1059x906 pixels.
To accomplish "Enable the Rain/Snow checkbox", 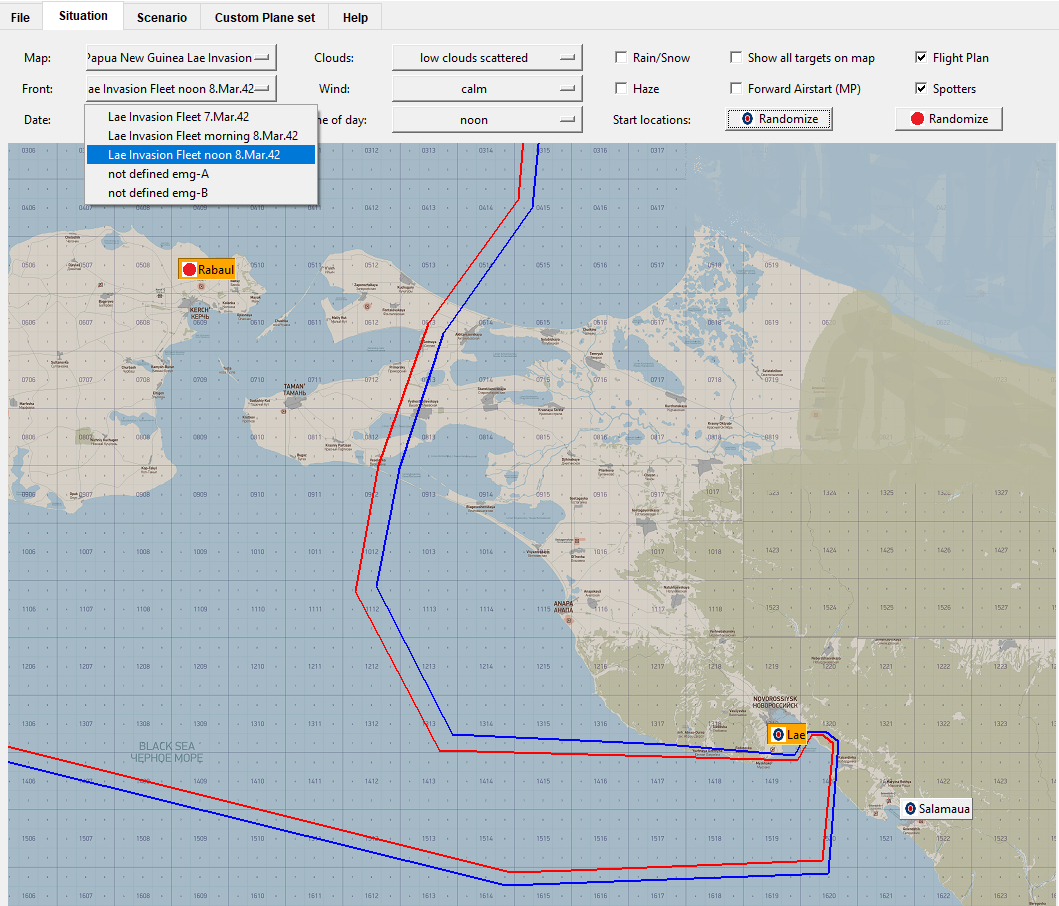I will pyautogui.click(x=621, y=57).
